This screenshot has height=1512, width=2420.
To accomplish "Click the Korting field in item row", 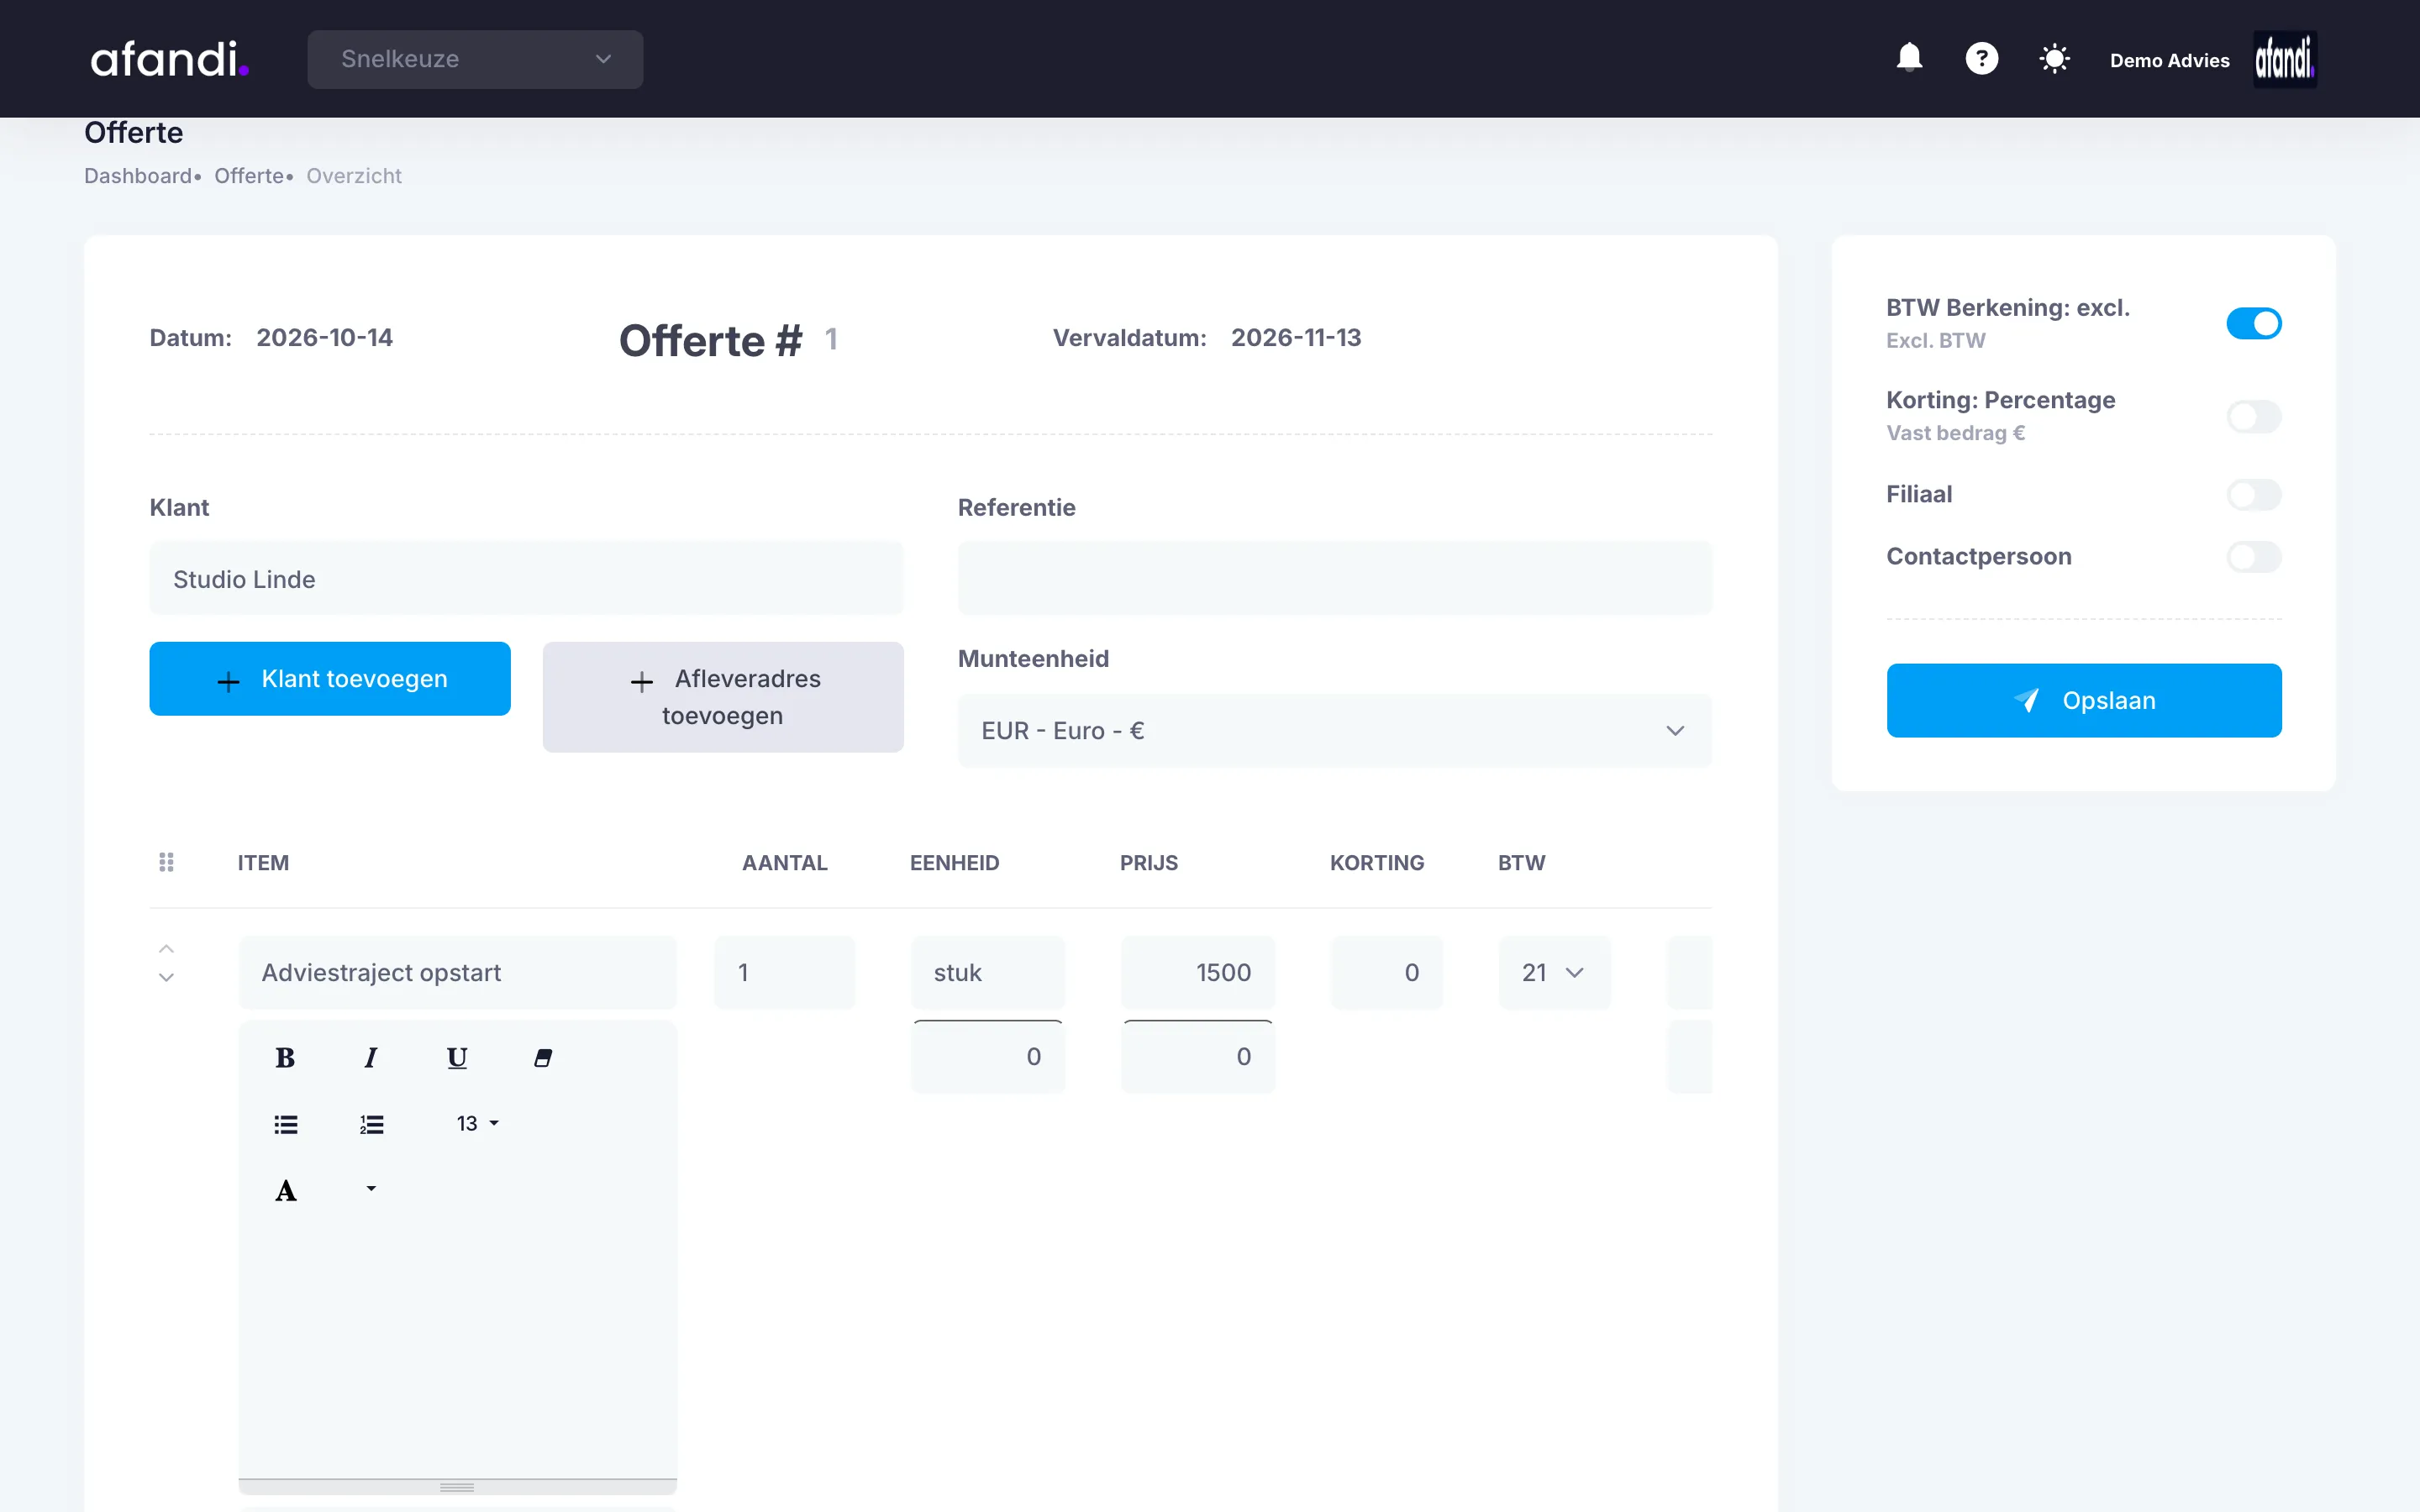I will 1386,972.
